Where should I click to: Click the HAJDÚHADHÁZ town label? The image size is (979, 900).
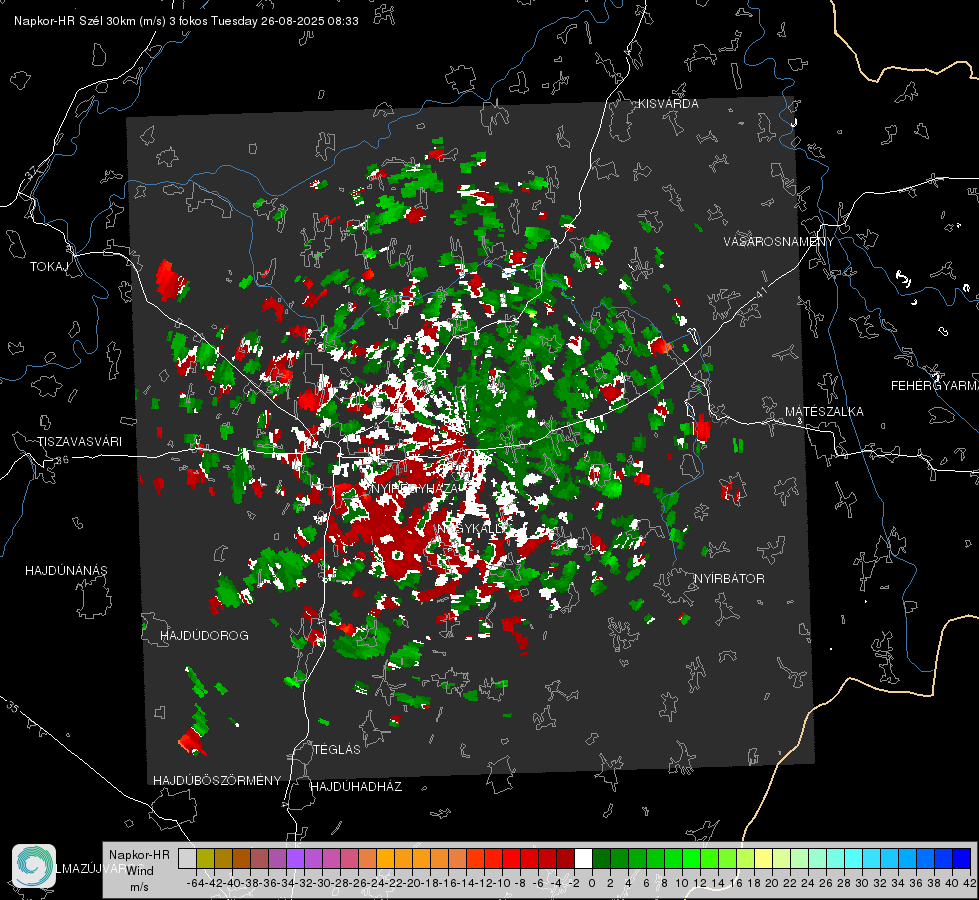356,787
